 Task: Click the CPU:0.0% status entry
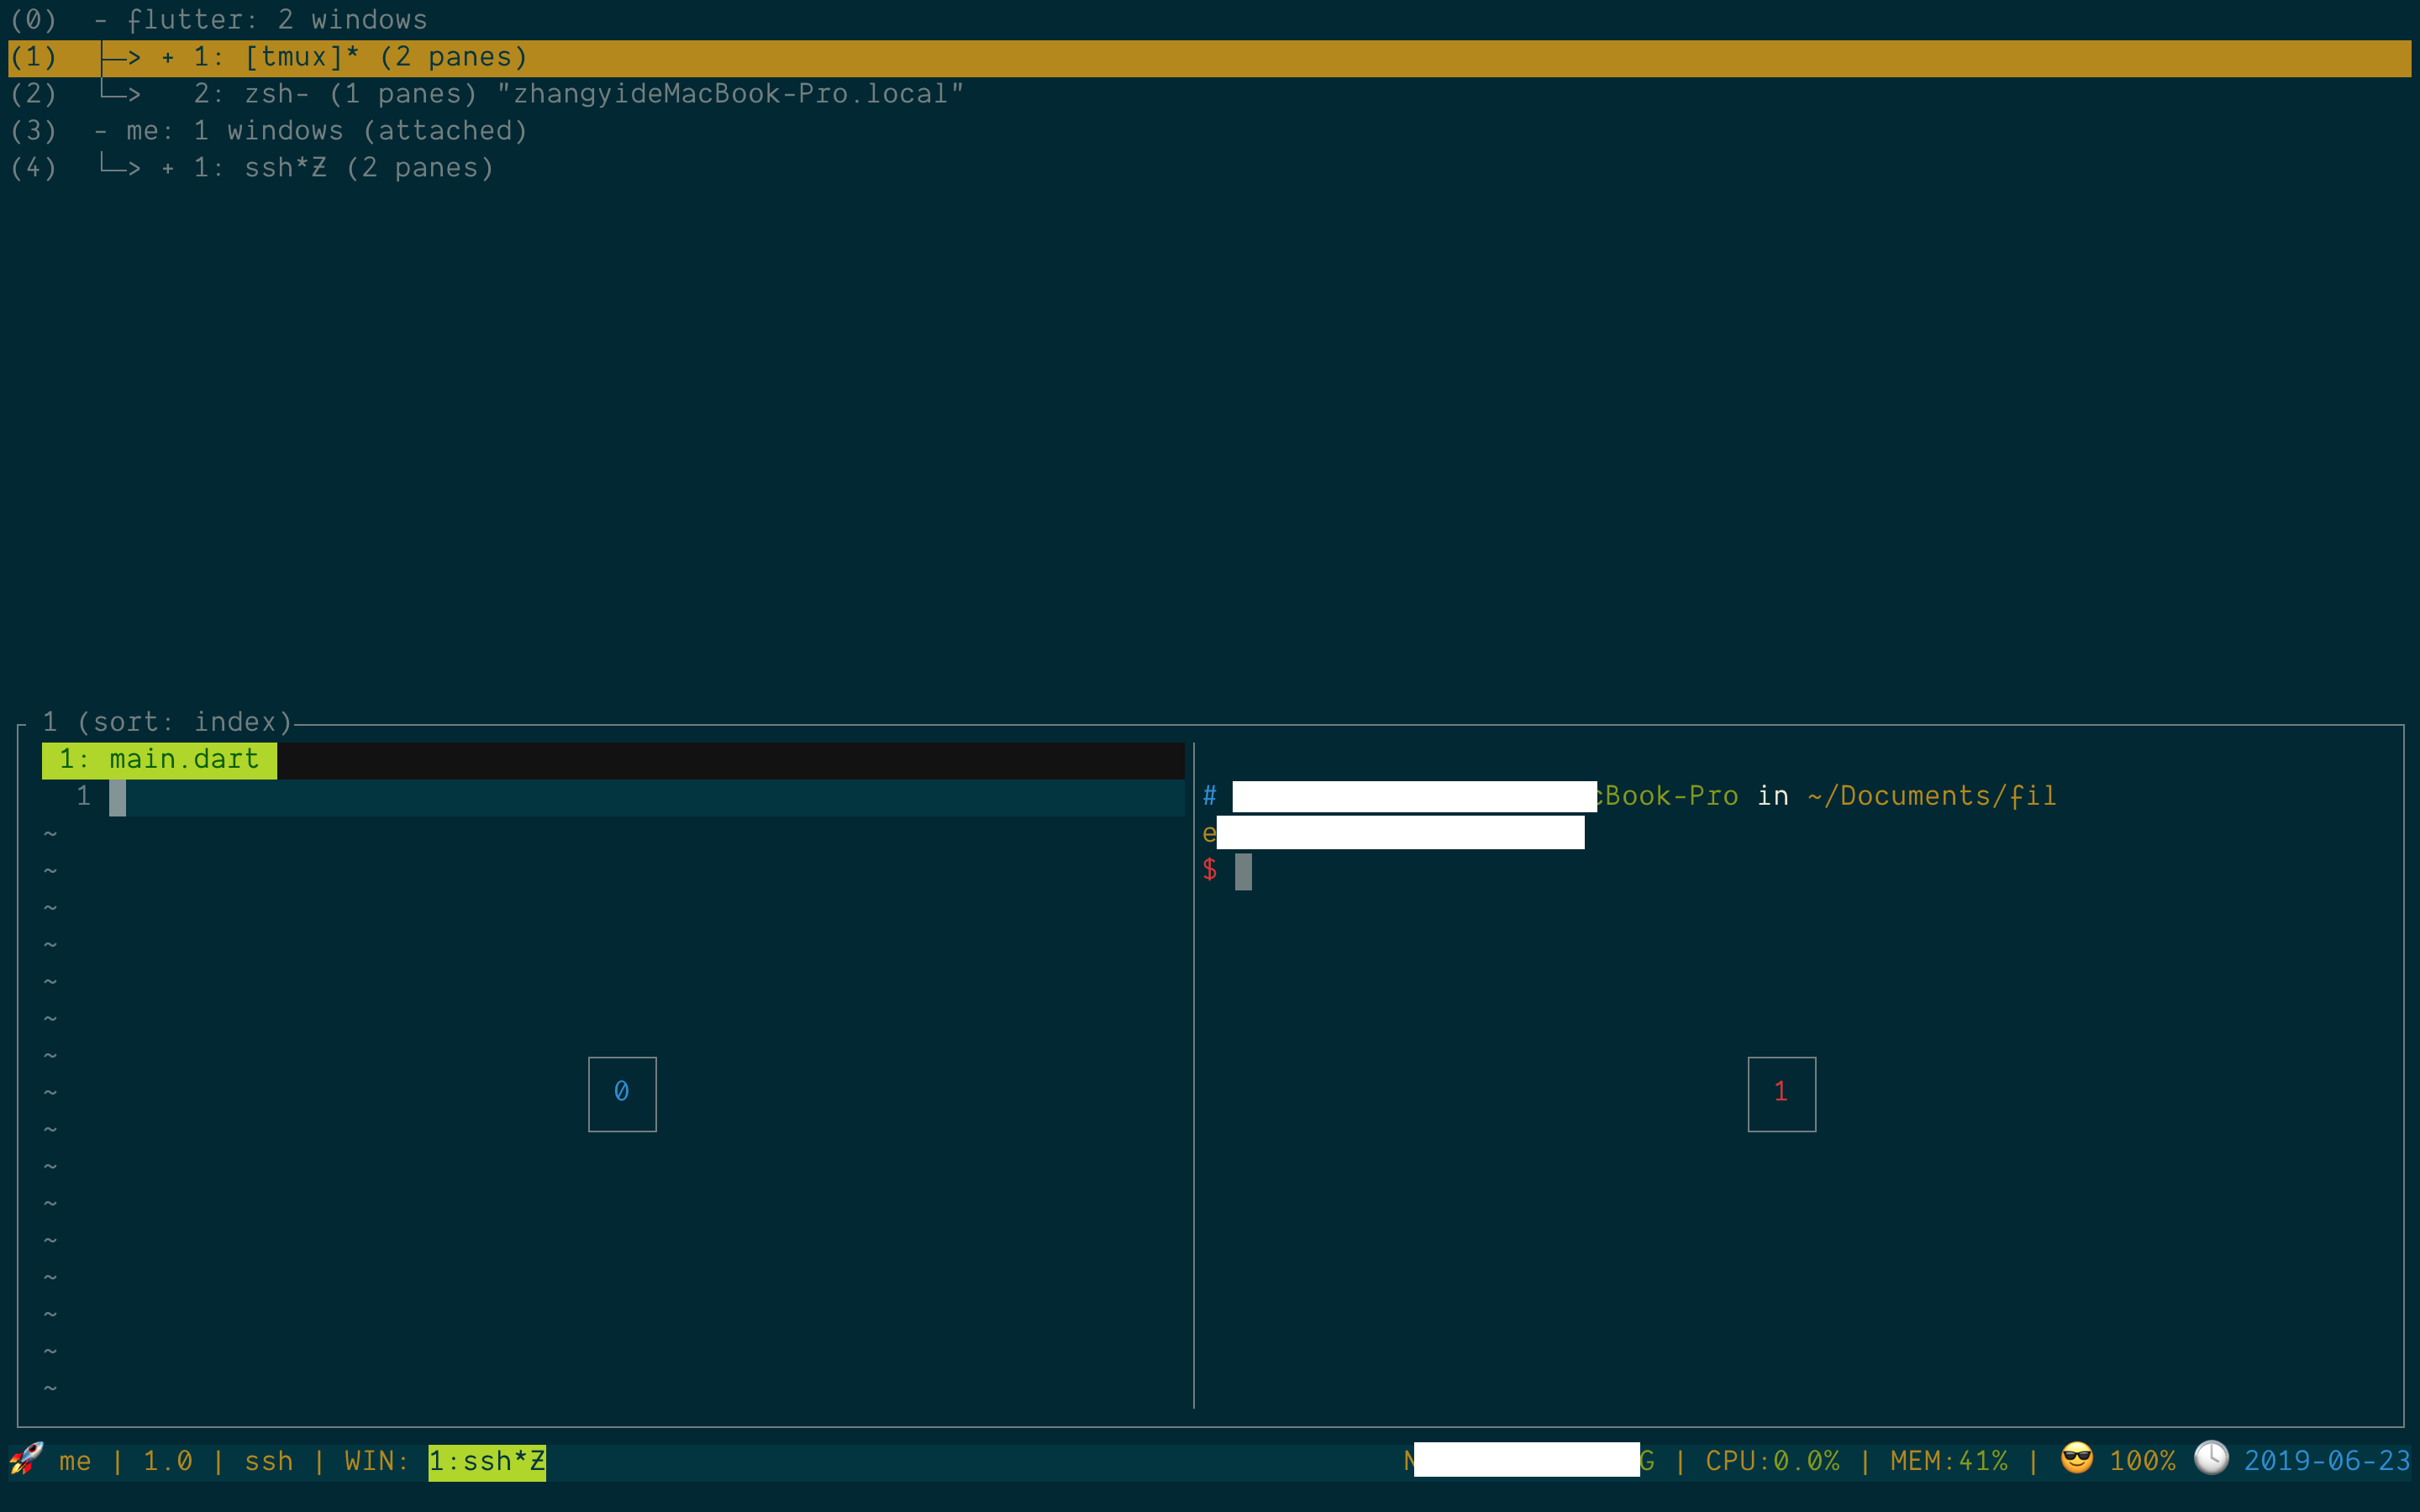coord(1772,1462)
